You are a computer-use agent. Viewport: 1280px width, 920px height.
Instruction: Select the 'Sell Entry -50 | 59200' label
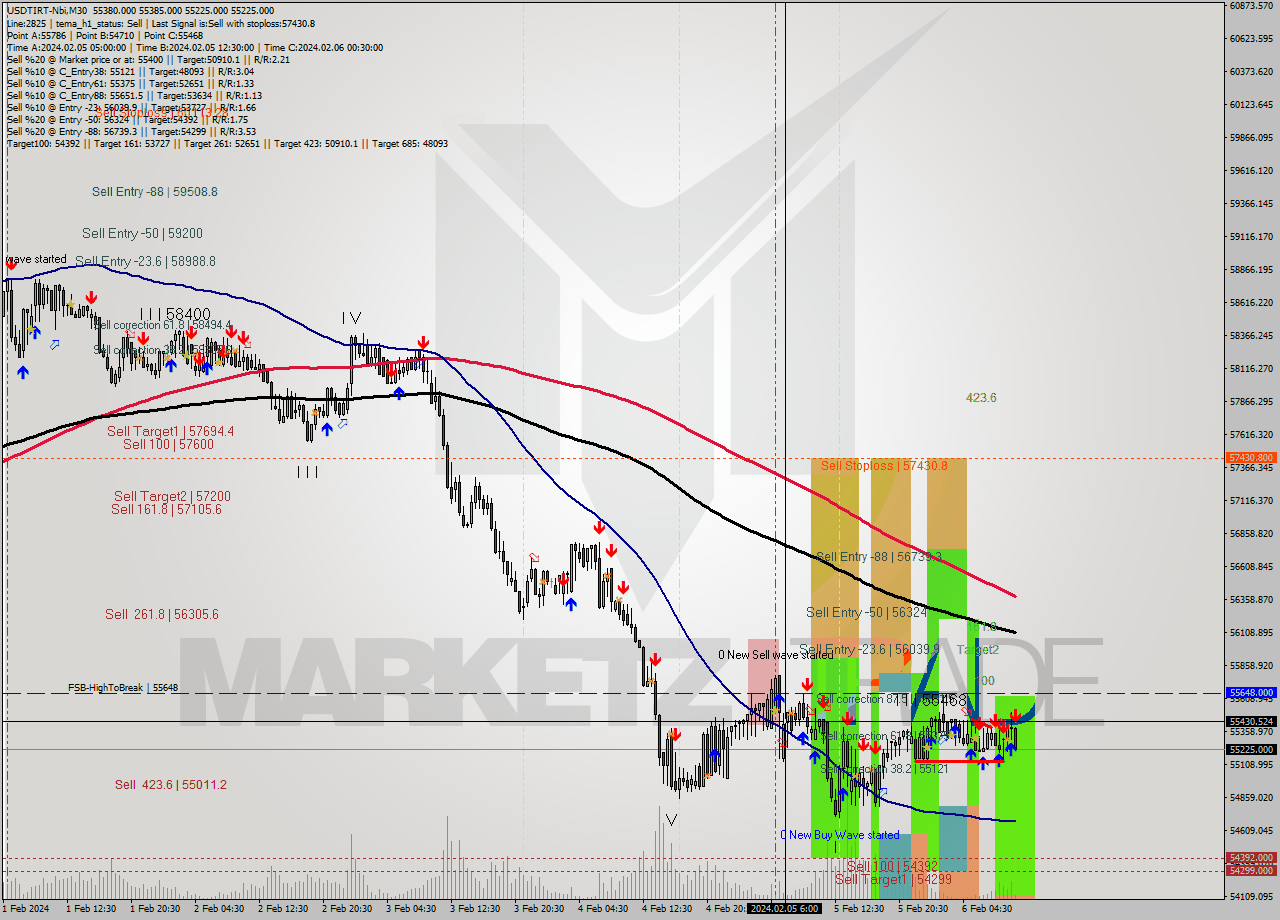coord(142,233)
